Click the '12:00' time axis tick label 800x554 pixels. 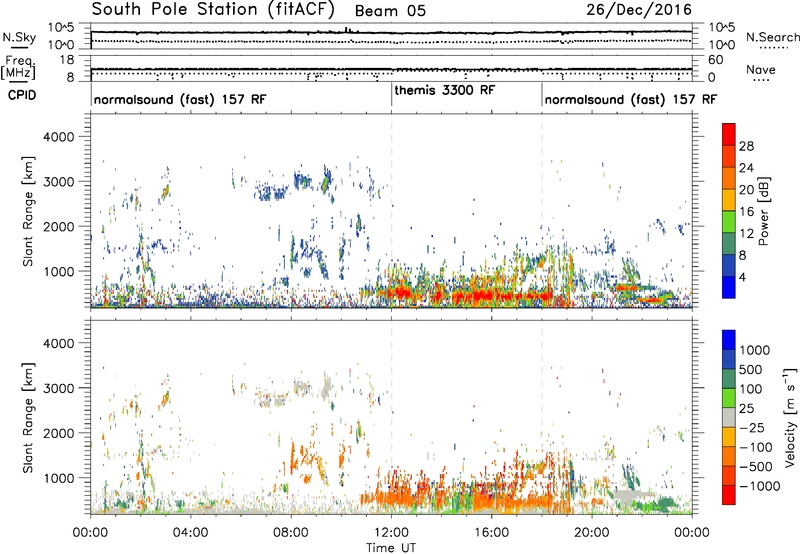[391, 533]
